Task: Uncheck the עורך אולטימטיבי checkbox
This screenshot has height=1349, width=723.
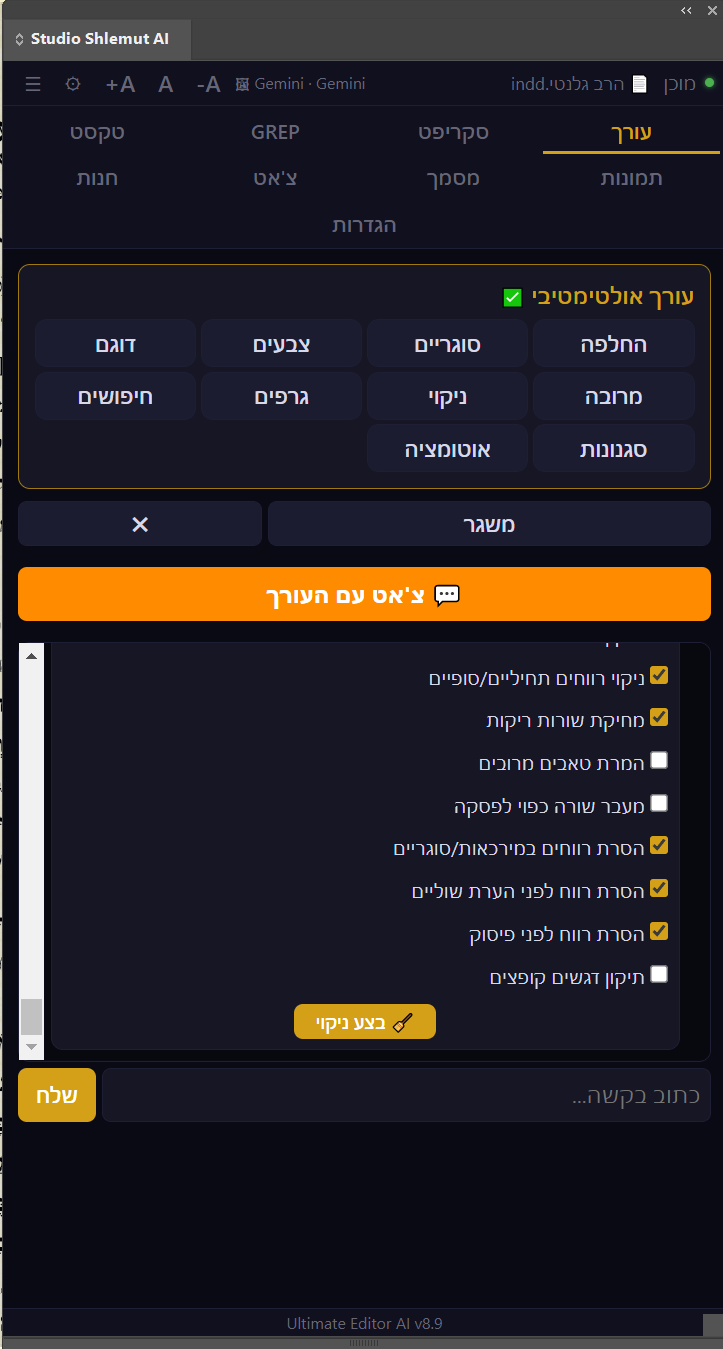Action: [512, 297]
